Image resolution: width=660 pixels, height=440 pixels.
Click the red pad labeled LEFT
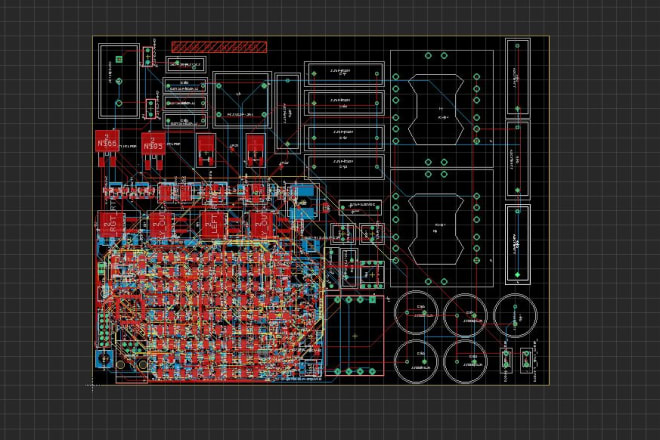click(x=214, y=224)
